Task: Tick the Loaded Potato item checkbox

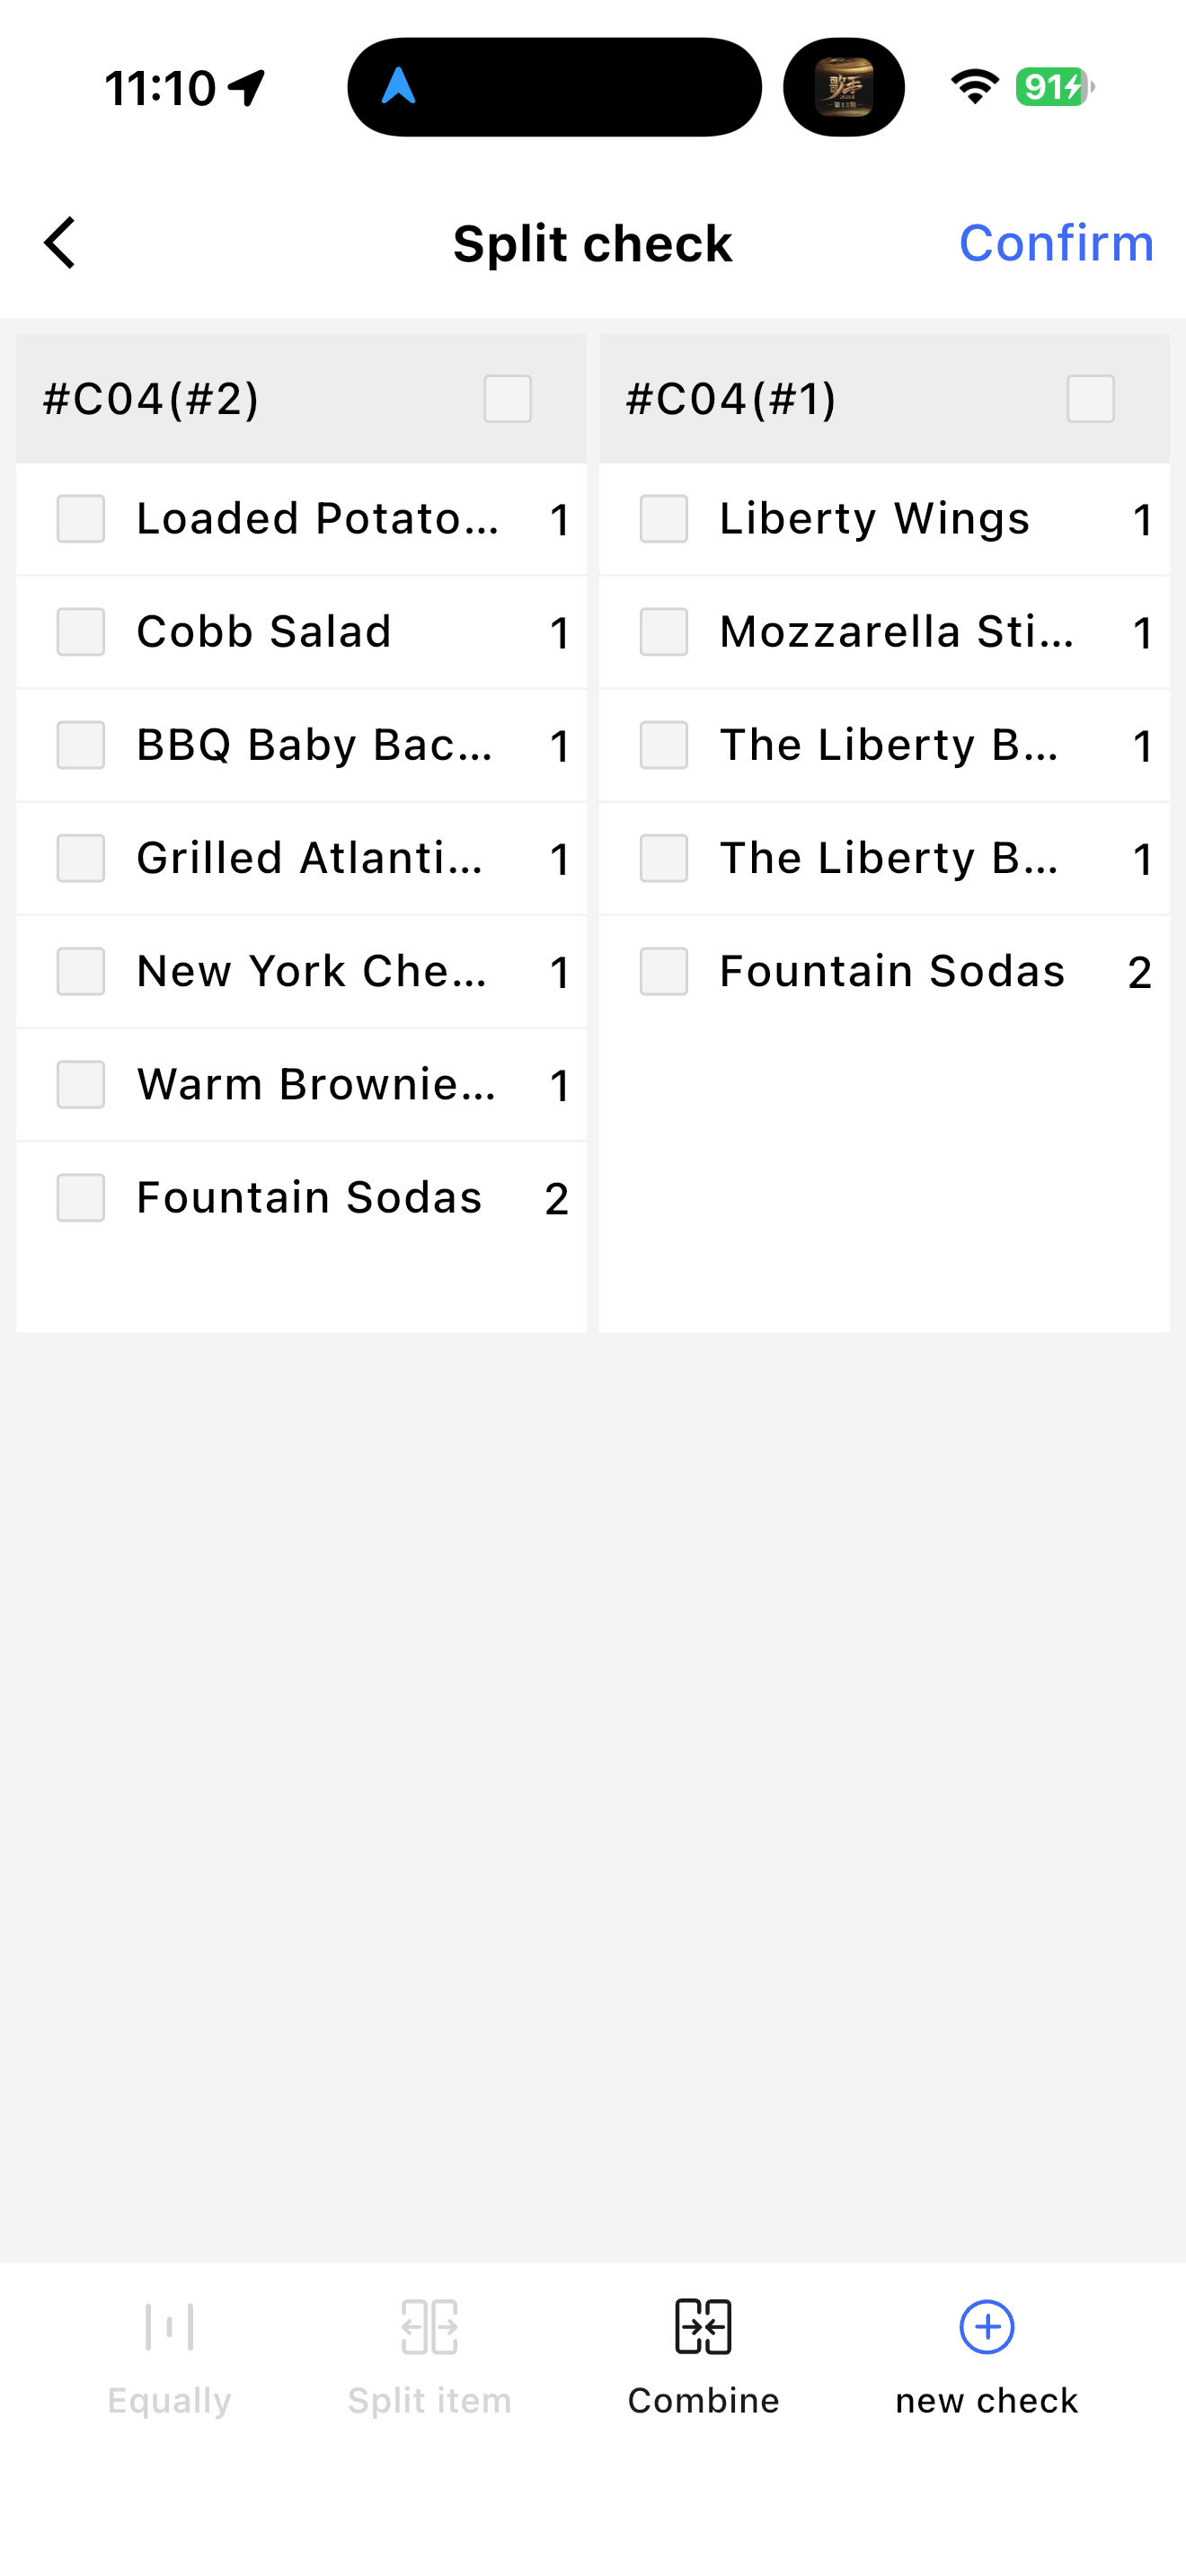Action: coord(81,519)
